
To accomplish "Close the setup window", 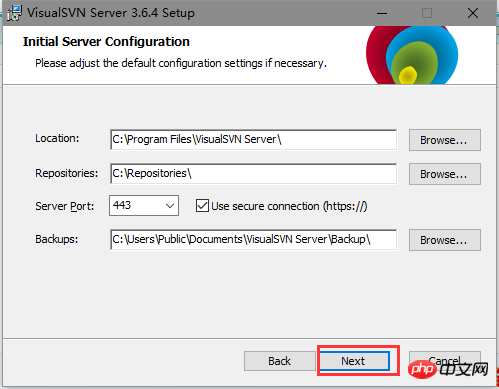I will pos(473,13).
